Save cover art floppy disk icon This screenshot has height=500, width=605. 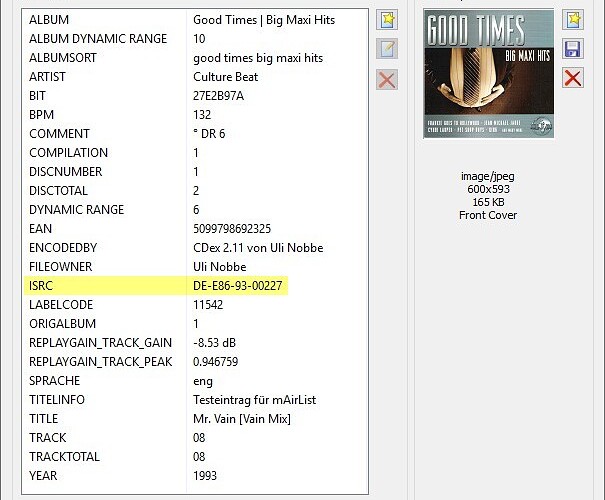point(573,49)
